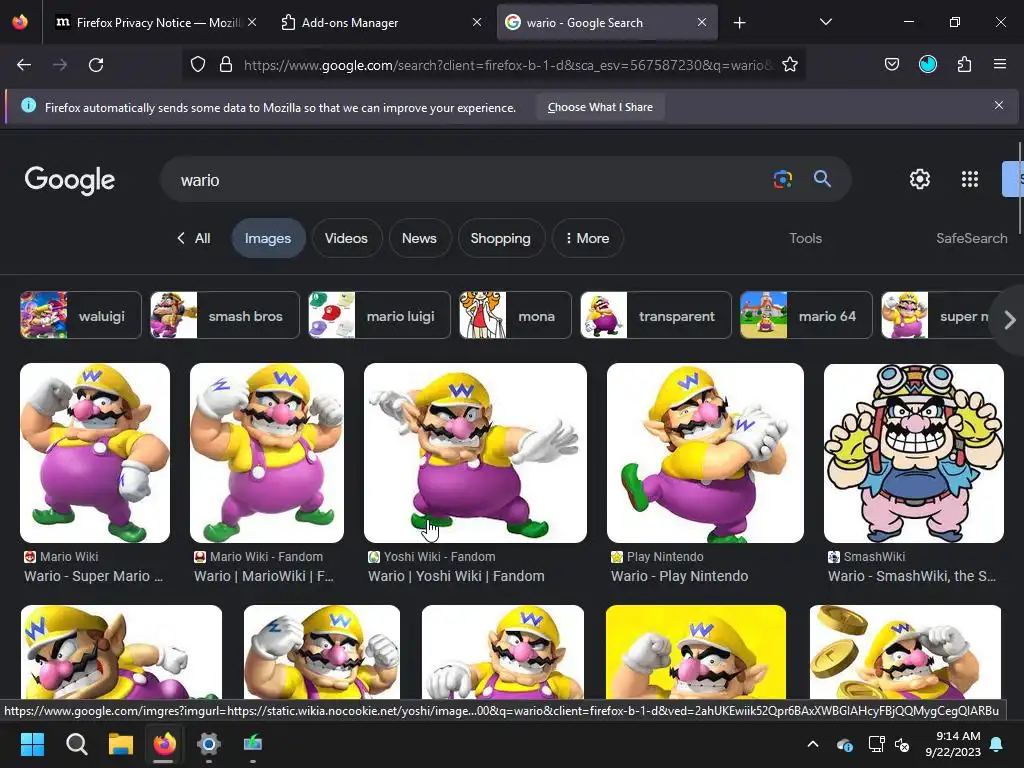Screen dimensions: 1024x768
Task: Open the SafeSearch dropdown
Action: click(x=971, y=238)
